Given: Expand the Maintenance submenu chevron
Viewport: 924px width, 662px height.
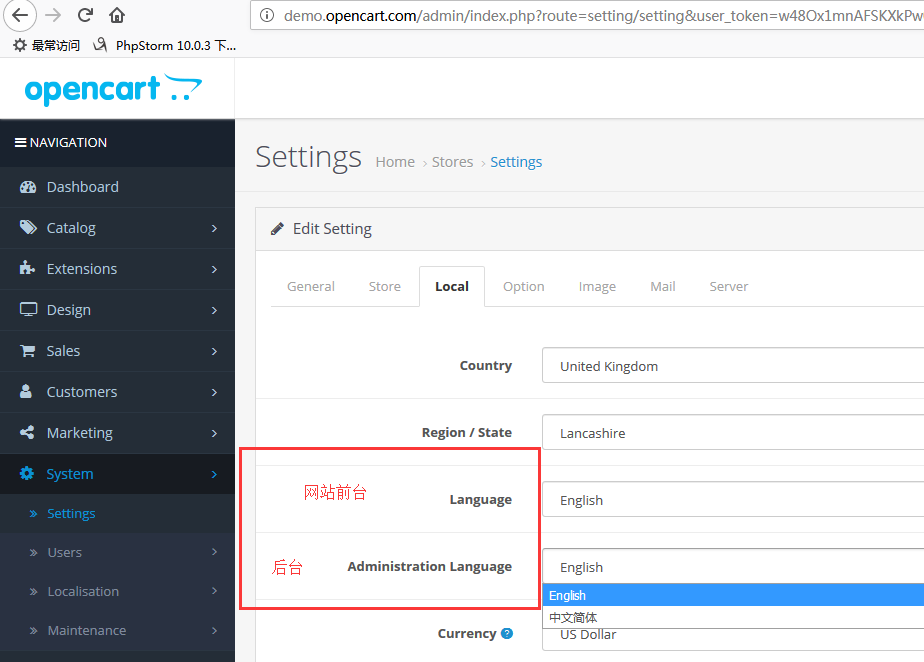Looking at the screenshot, I should click(x=214, y=630).
